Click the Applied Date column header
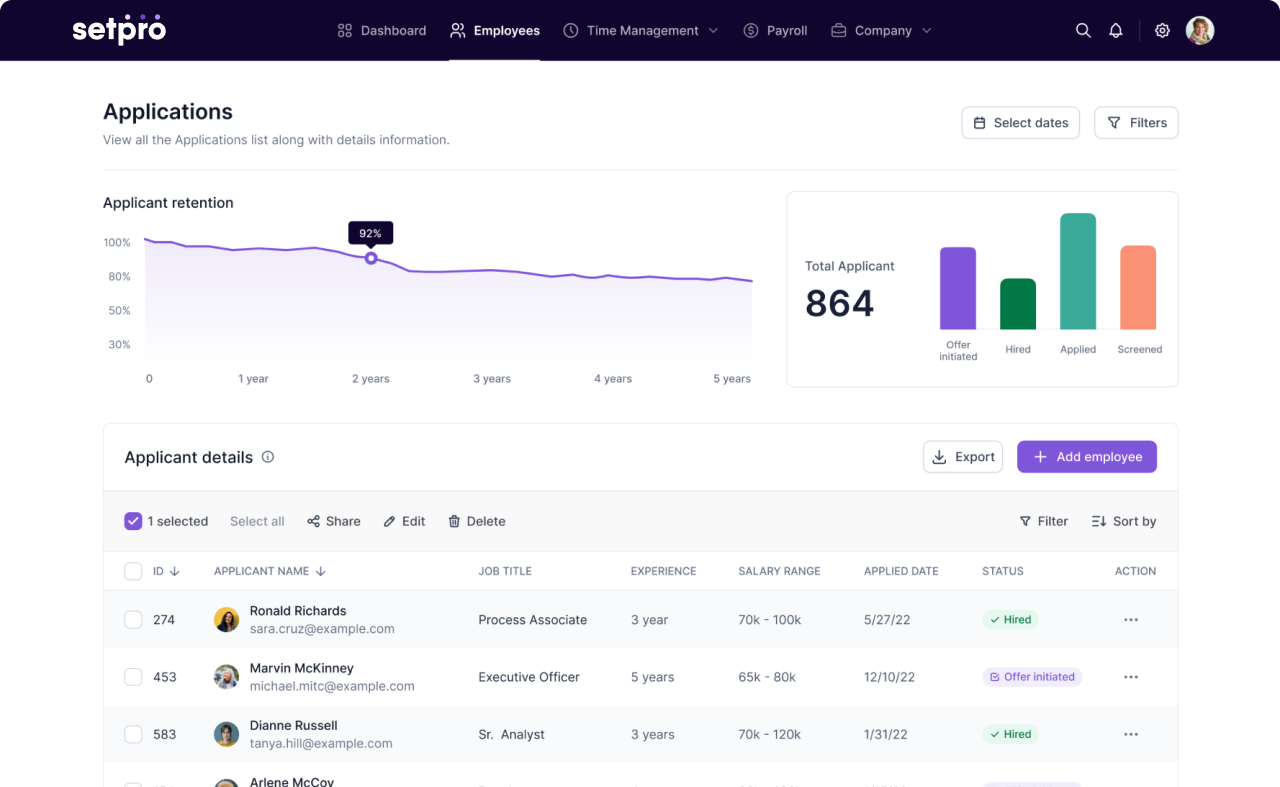This screenshot has width=1280, height=787. pos(901,571)
